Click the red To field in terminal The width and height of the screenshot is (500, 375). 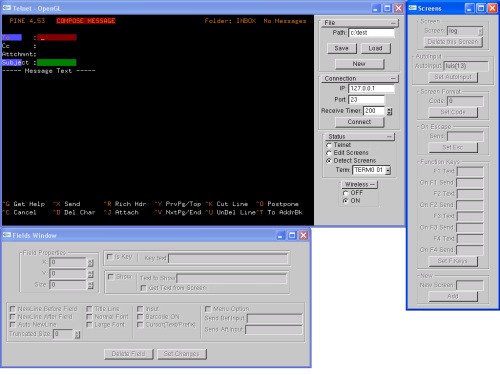pyautogui.click(x=57, y=37)
